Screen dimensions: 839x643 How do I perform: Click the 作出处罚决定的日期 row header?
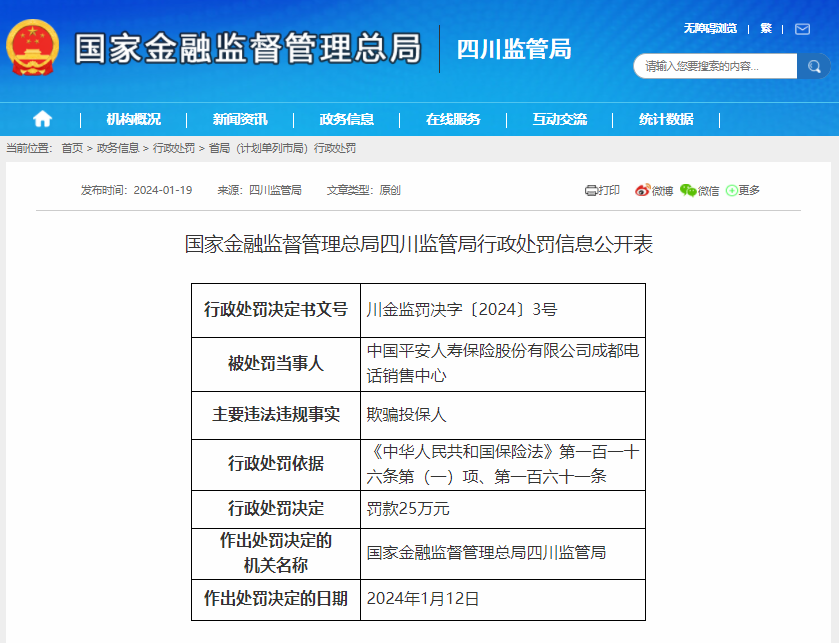click(x=276, y=600)
